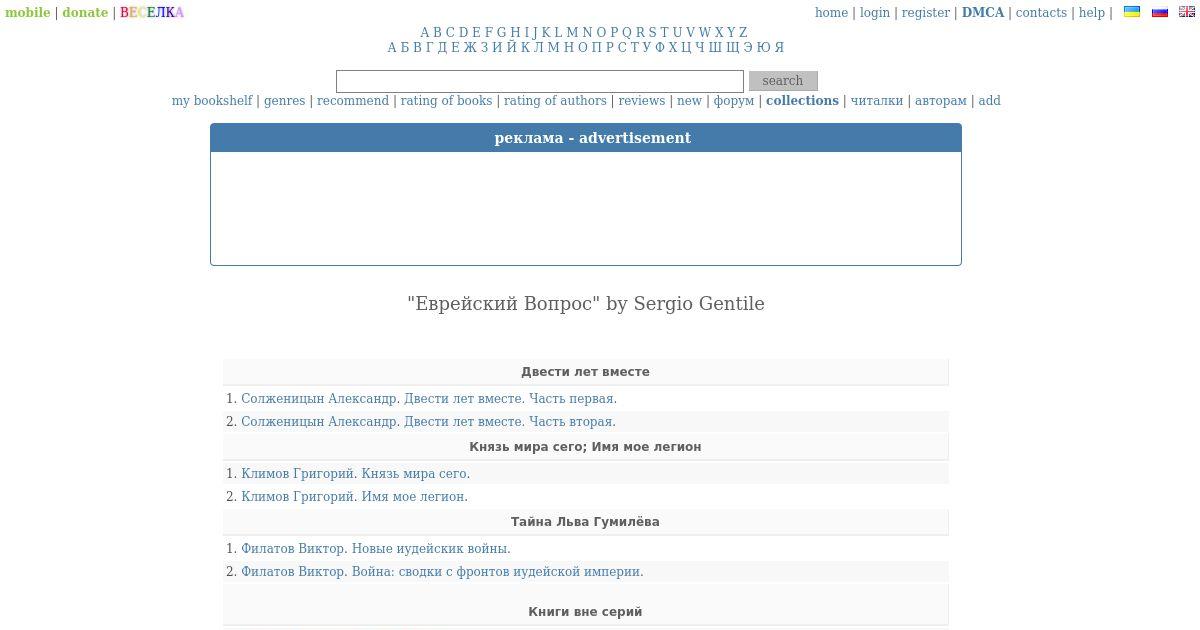1200x630 pixels.
Task: Open the contacts page
Action: (1041, 13)
